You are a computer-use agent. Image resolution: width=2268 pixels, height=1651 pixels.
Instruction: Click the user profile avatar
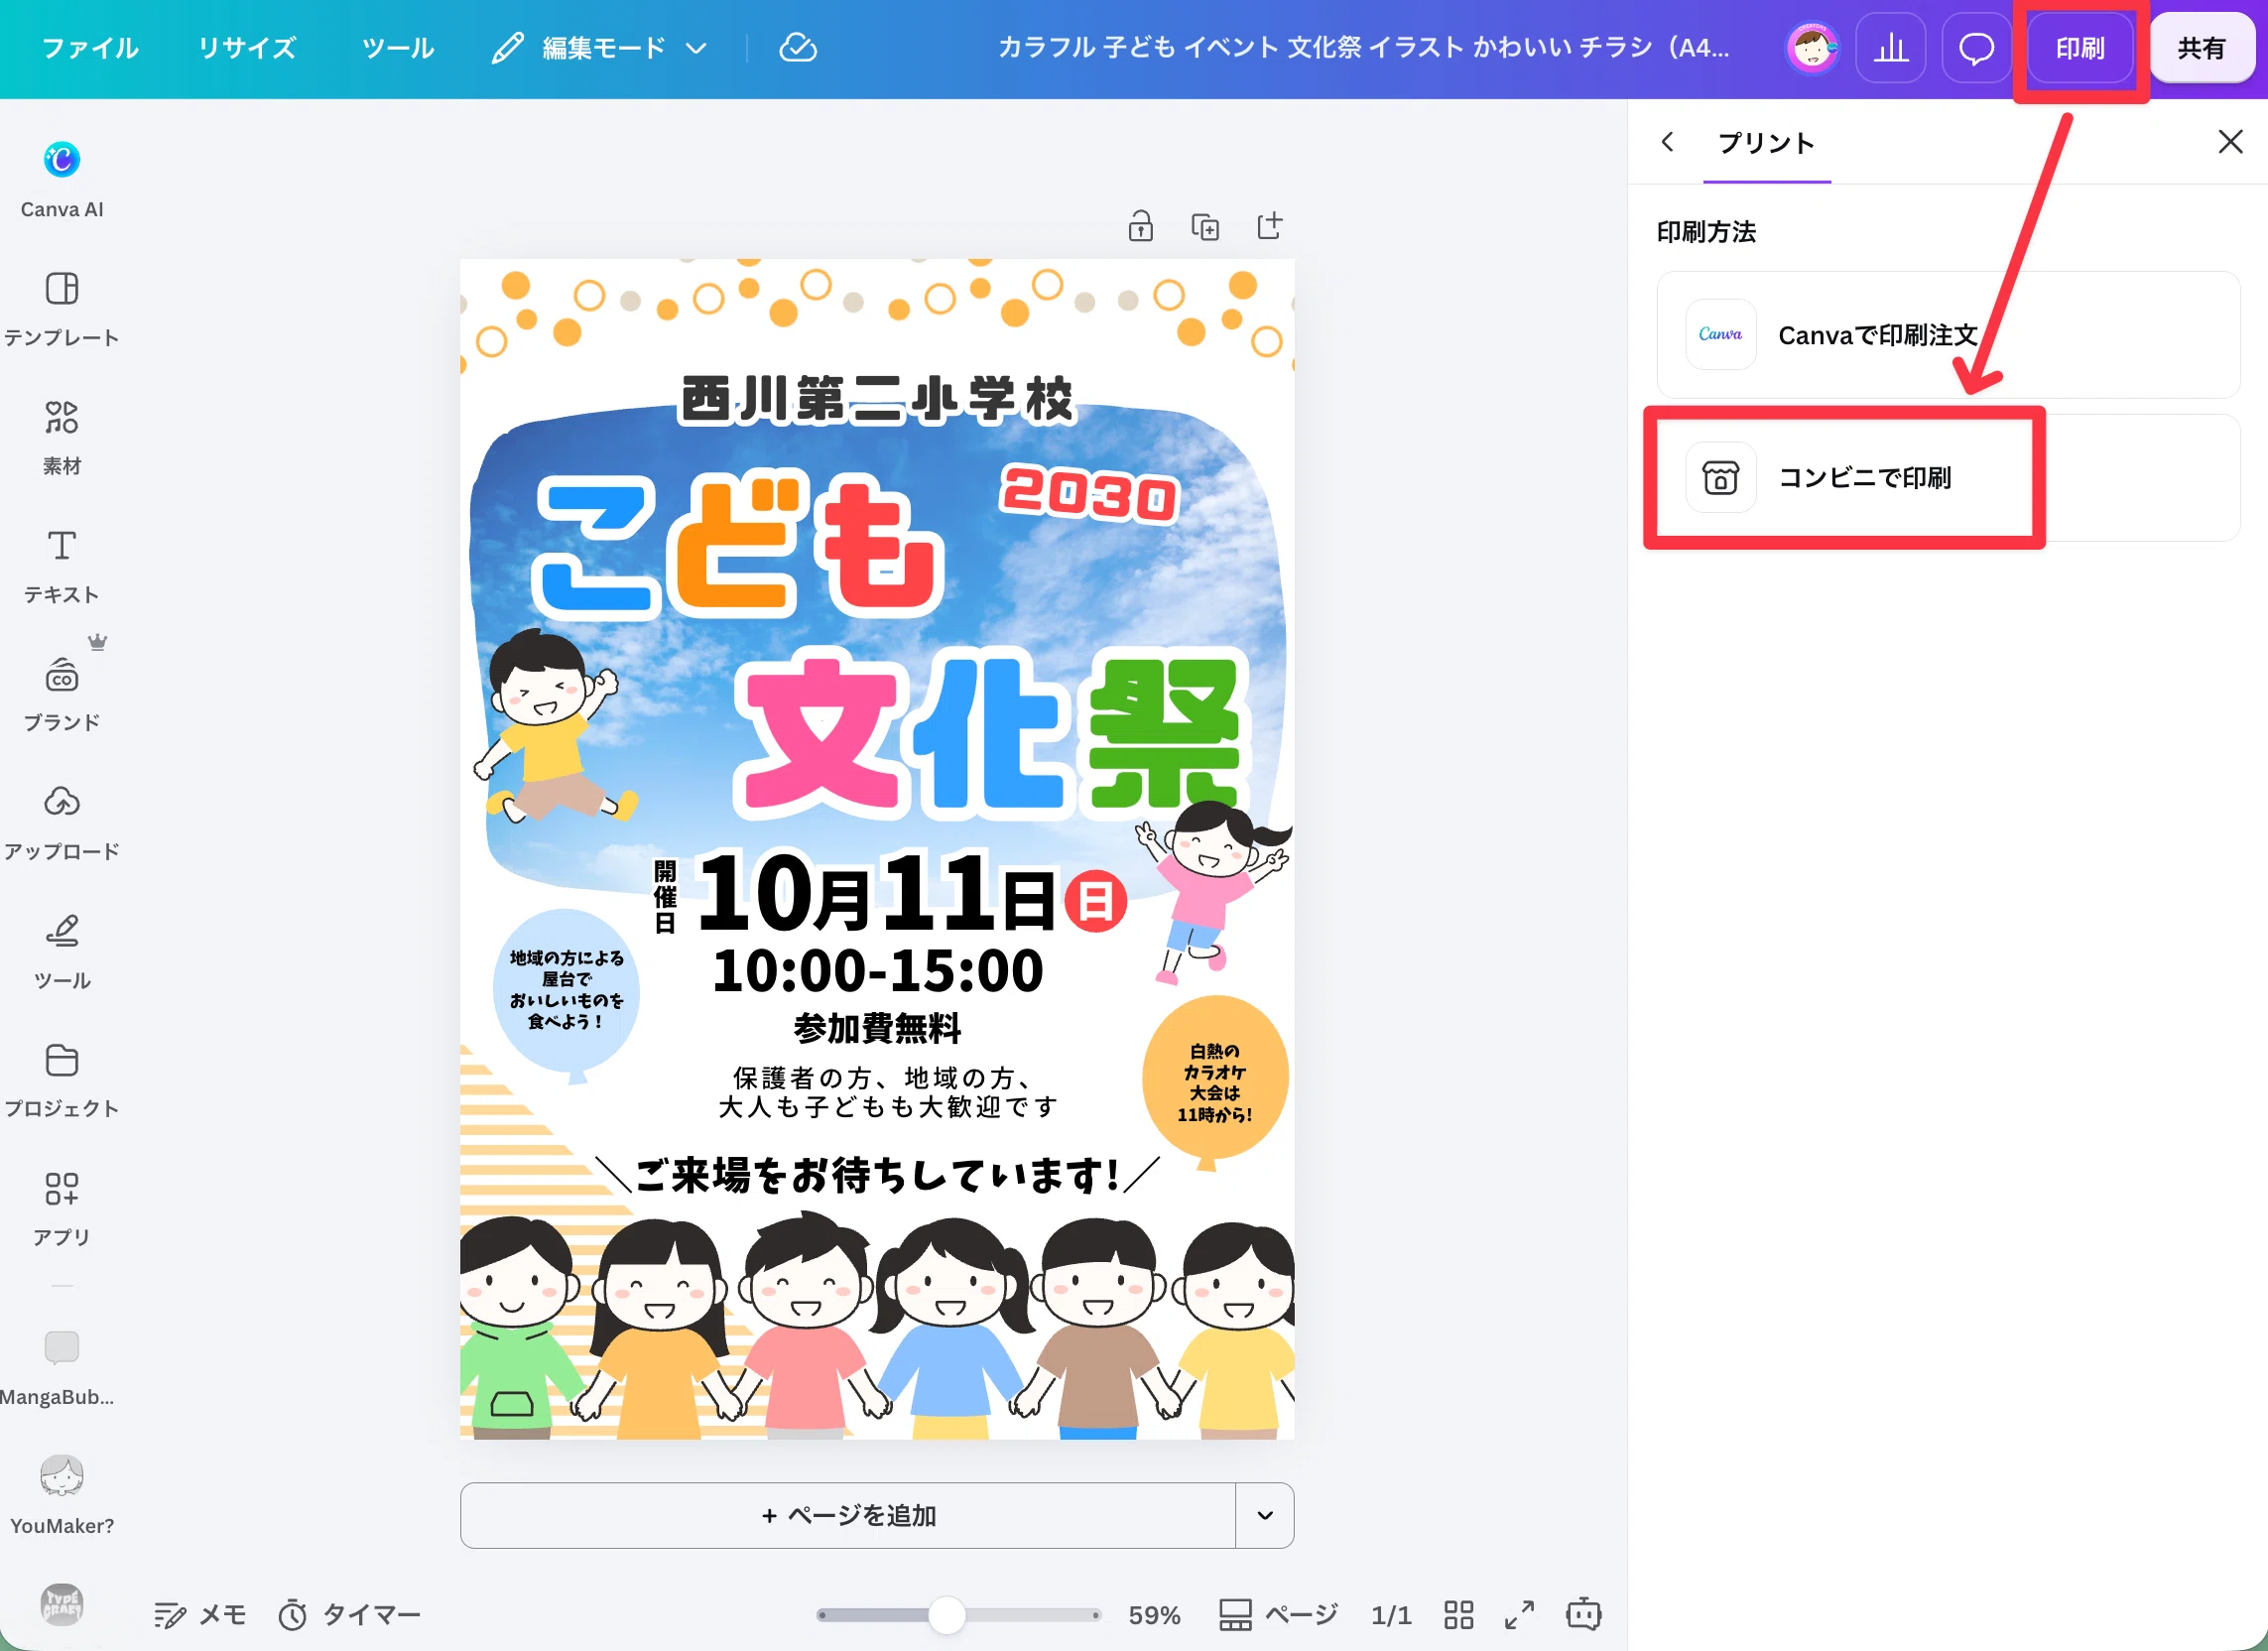click(1811, 48)
